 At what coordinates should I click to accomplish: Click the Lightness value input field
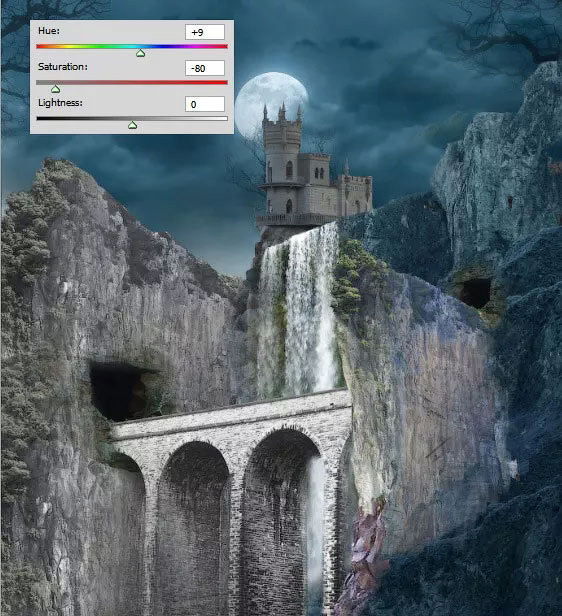coord(205,104)
